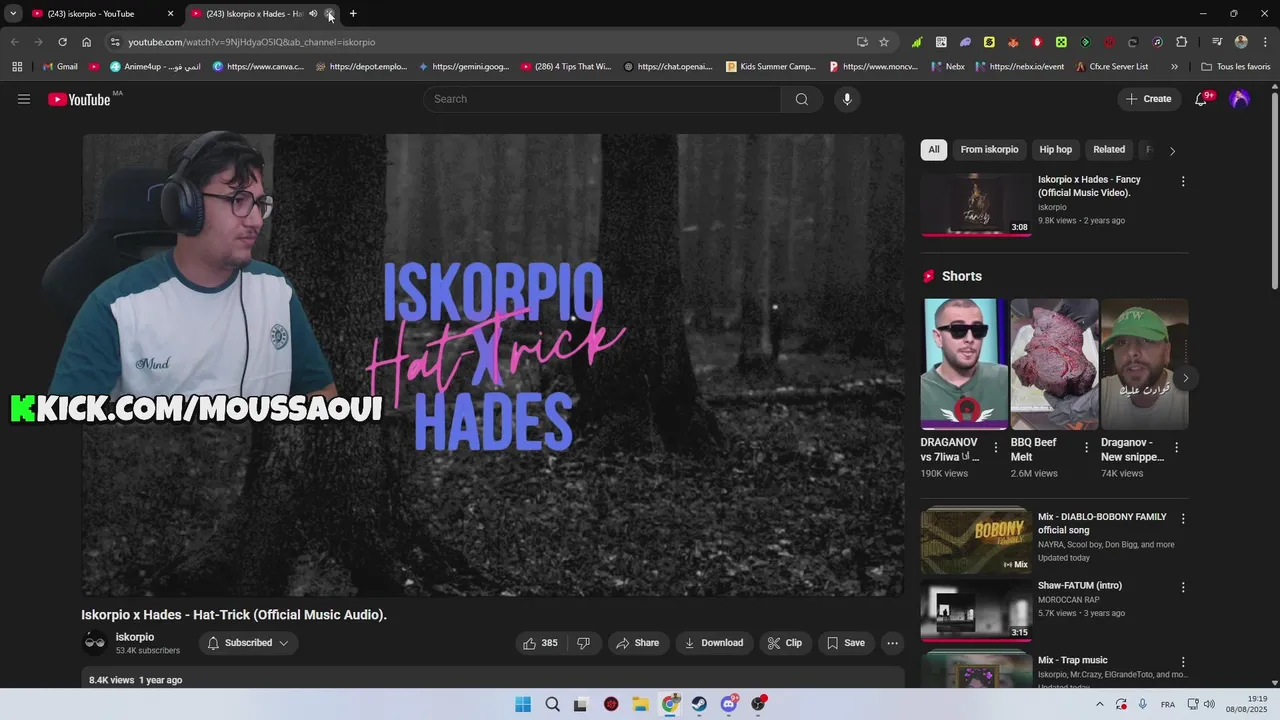Switch the FRA keyboard language indicator

coord(1167,704)
